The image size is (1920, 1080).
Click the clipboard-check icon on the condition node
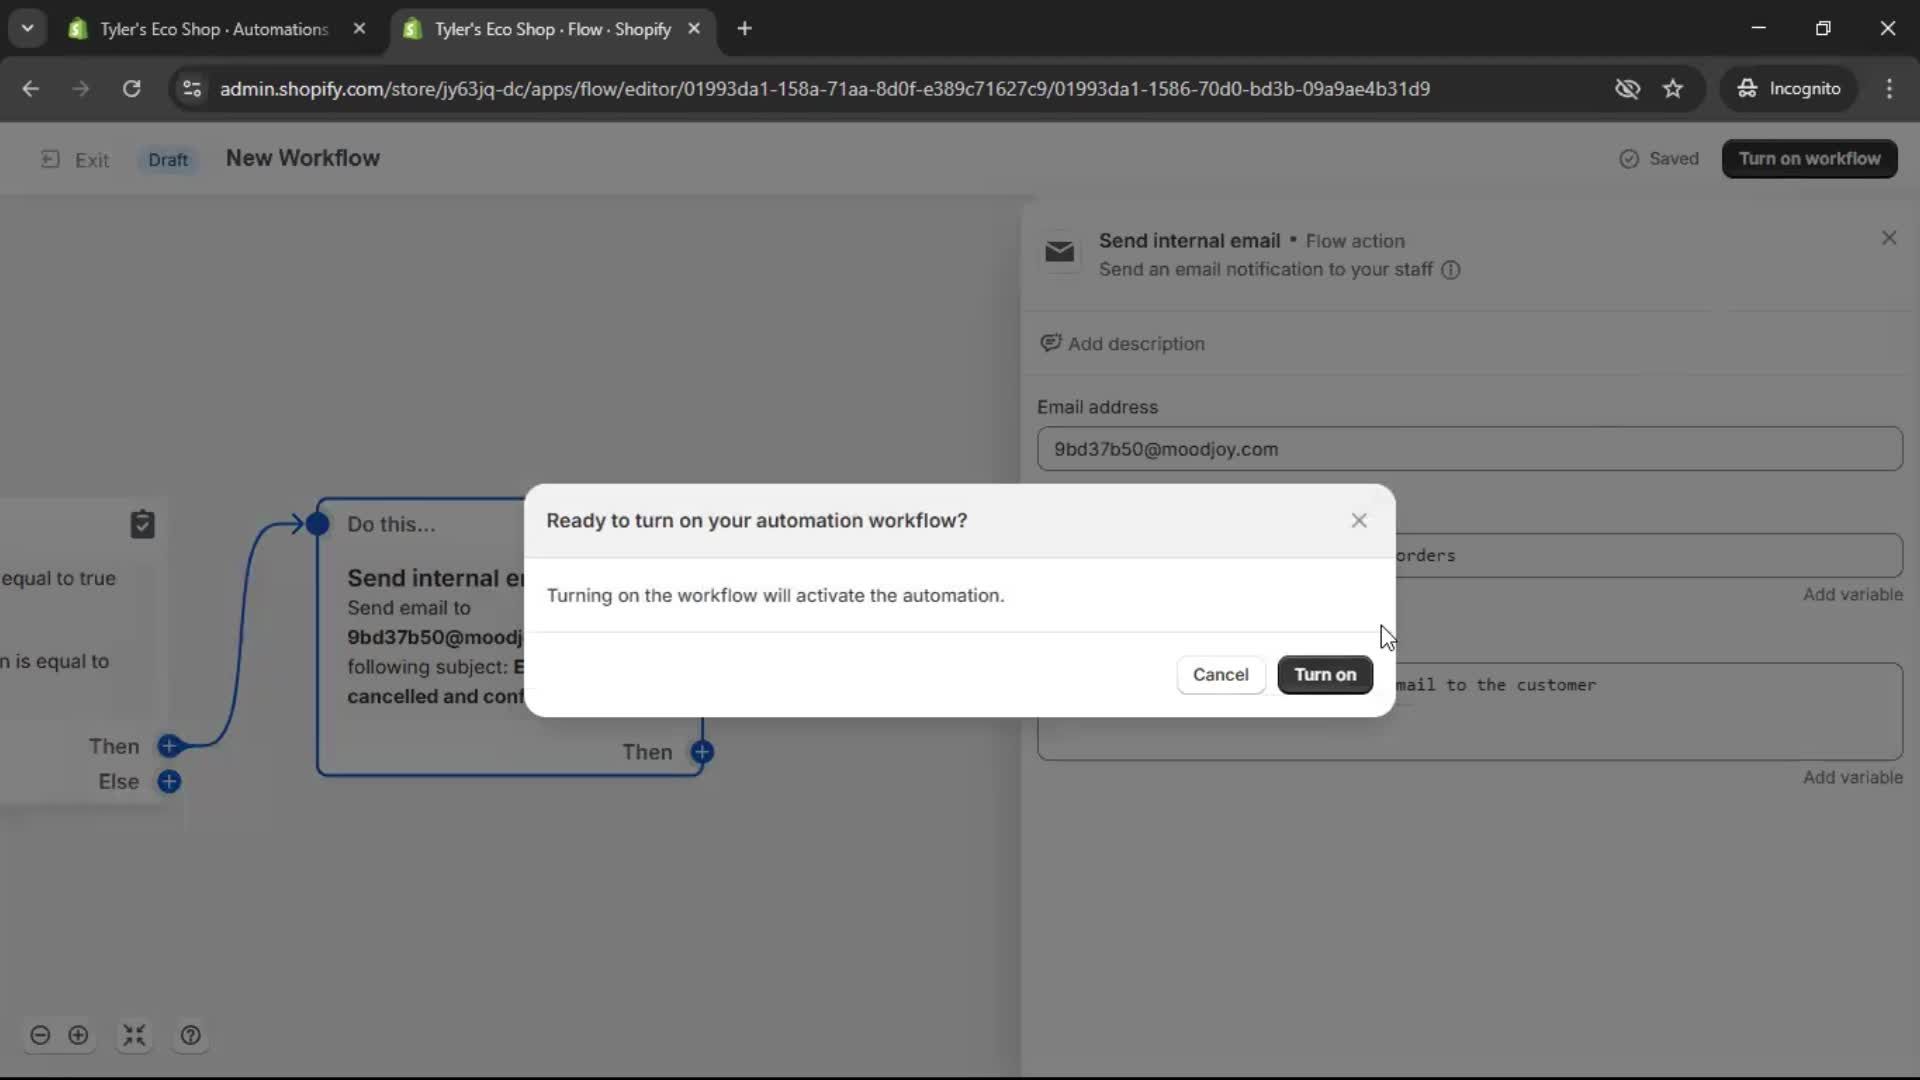[143, 524]
